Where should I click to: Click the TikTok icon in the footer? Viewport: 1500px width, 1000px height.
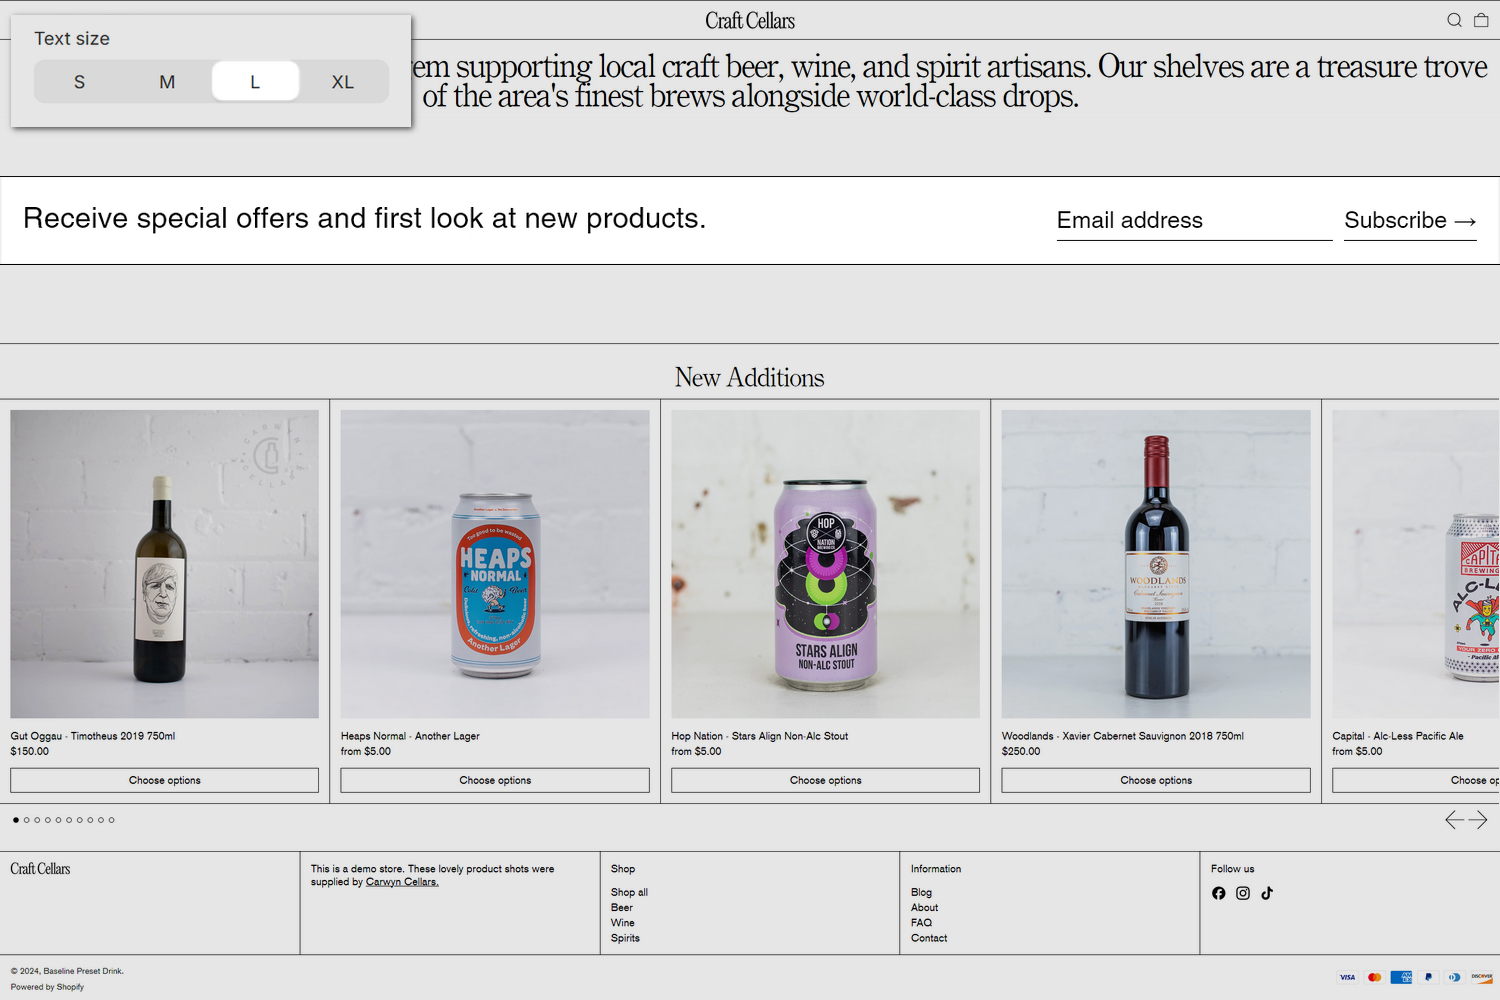coord(1267,893)
